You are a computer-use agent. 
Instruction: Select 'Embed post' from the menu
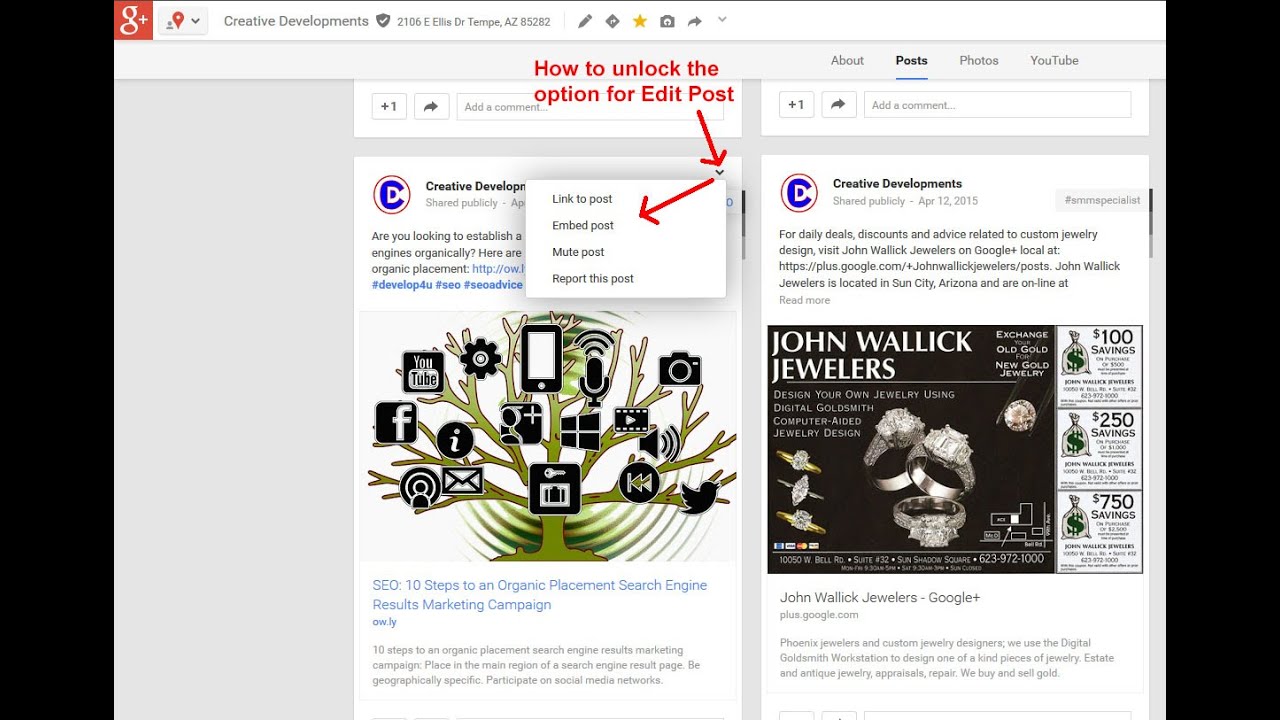point(583,226)
